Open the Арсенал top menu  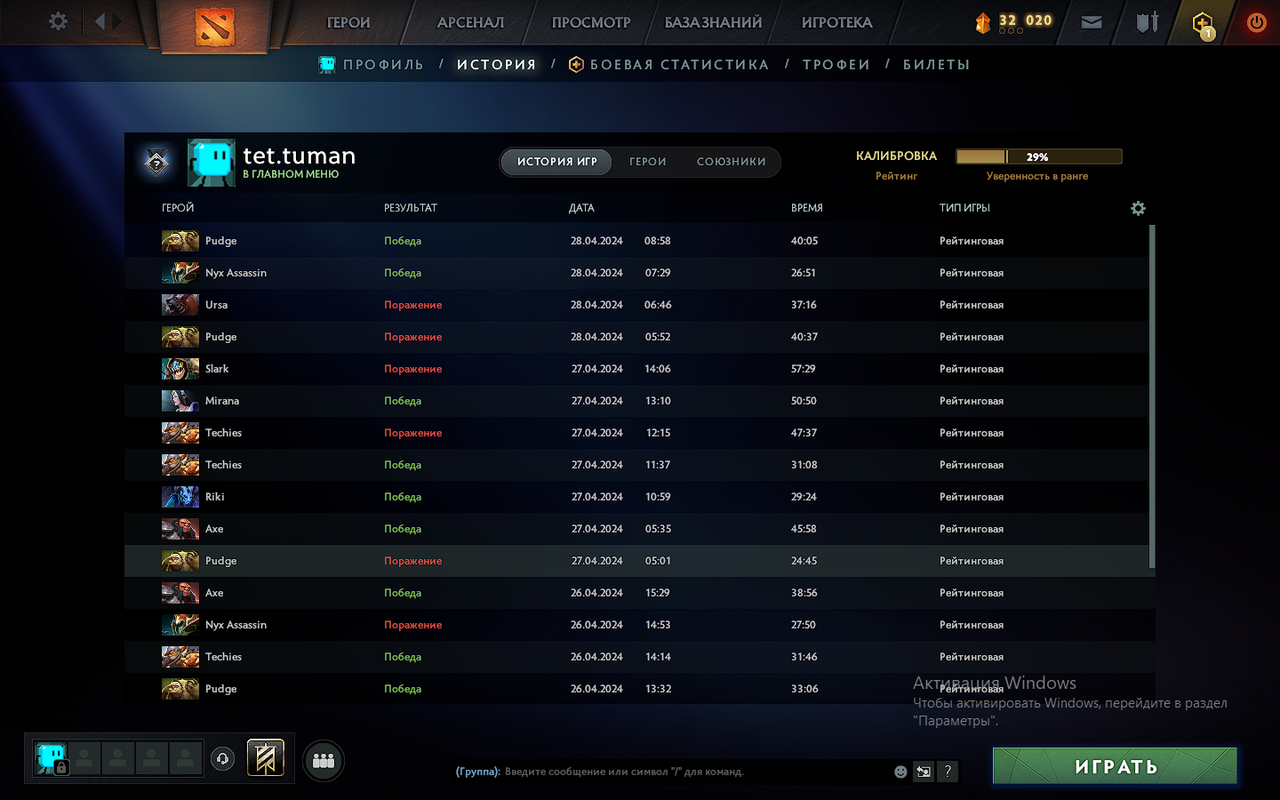(470, 22)
